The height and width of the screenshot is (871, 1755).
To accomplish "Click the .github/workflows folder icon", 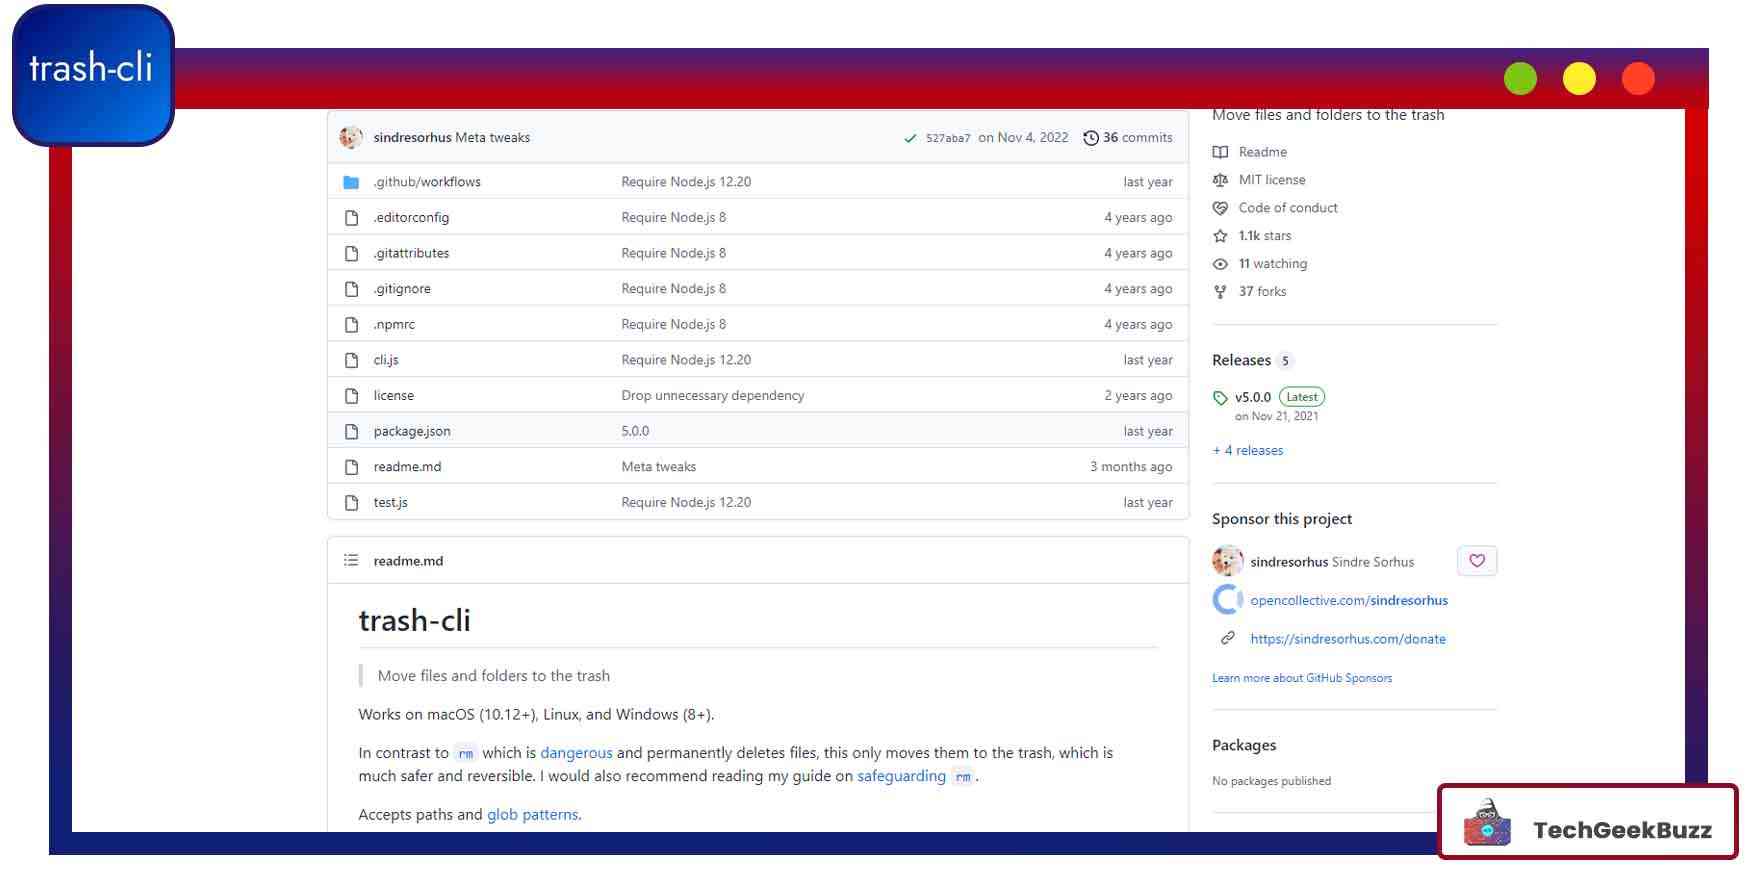I will tap(351, 182).
